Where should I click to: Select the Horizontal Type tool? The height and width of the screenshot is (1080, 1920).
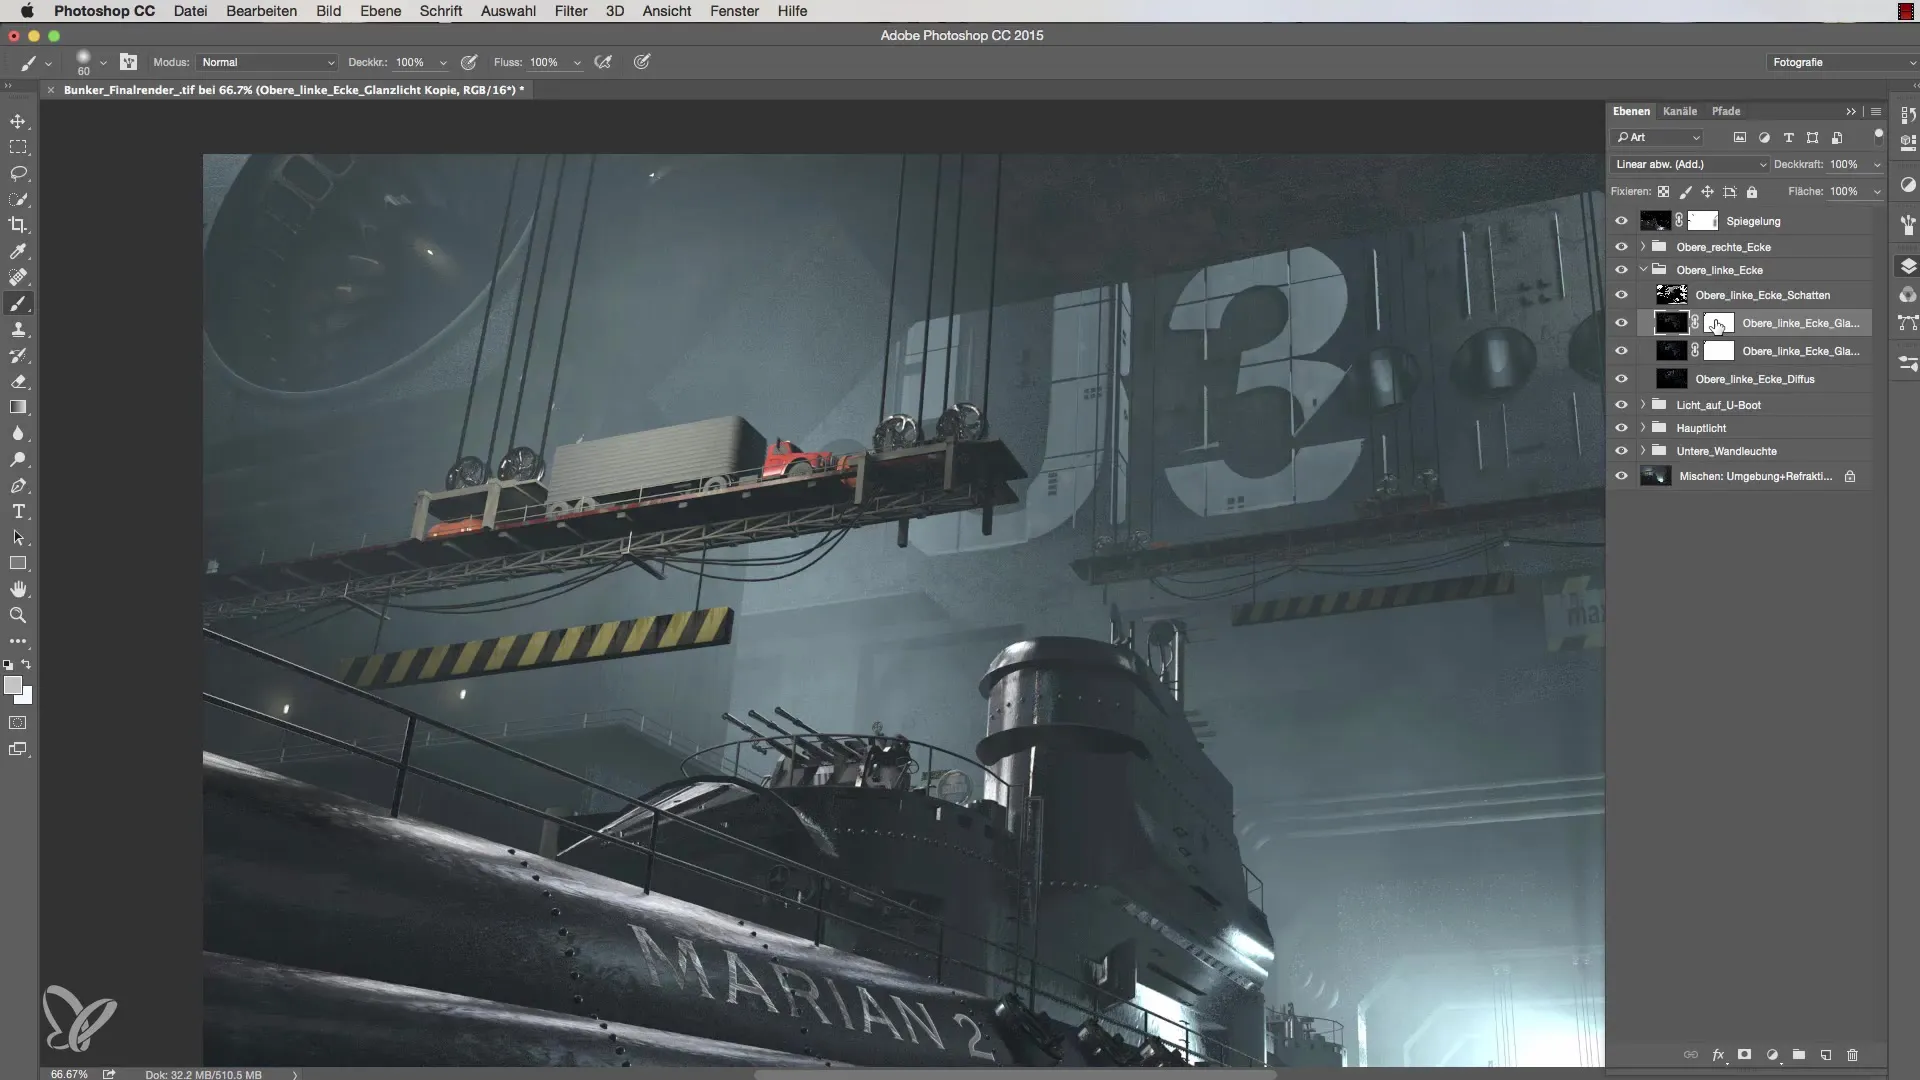click(x=18, y=511)
